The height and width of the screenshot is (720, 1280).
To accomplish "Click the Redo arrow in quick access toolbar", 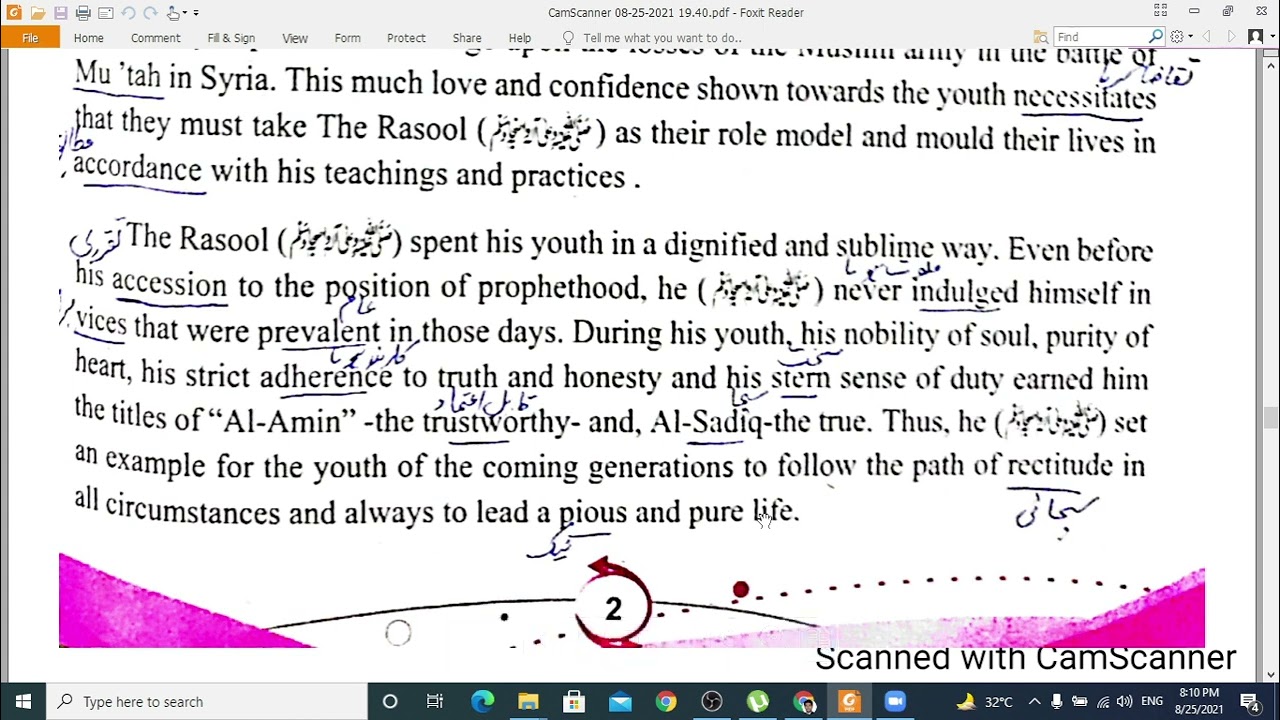I will coord(150,13).
